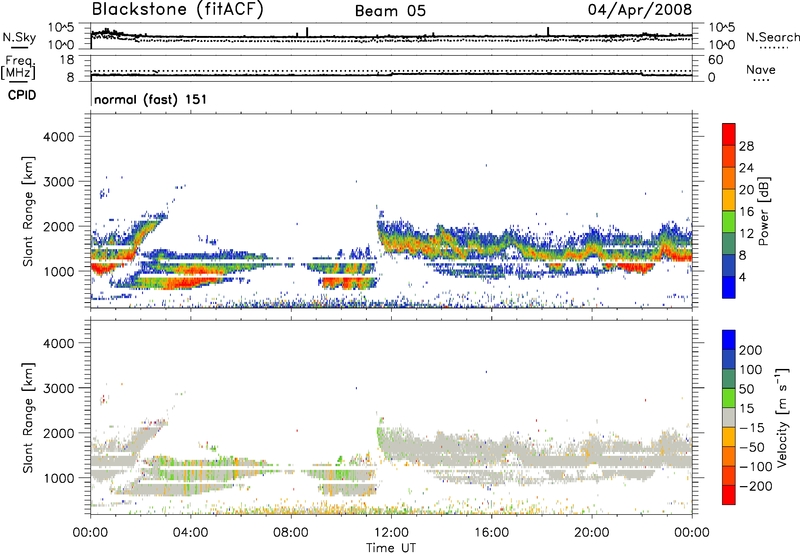Click the '4' tick on the Power colorbar

(x=743, y=277)
